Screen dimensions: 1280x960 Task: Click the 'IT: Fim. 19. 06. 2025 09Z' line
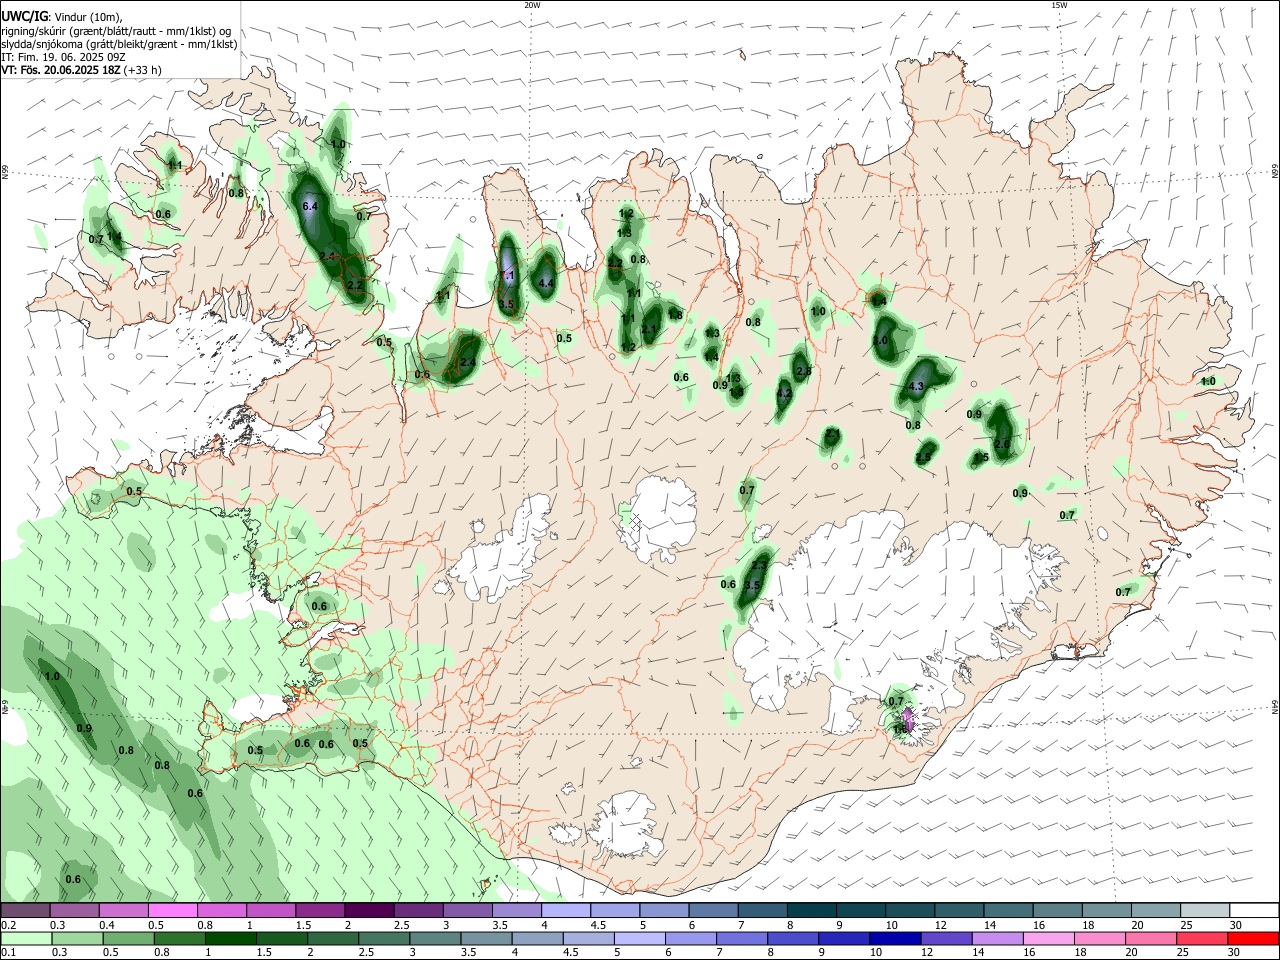pos(63,57)
